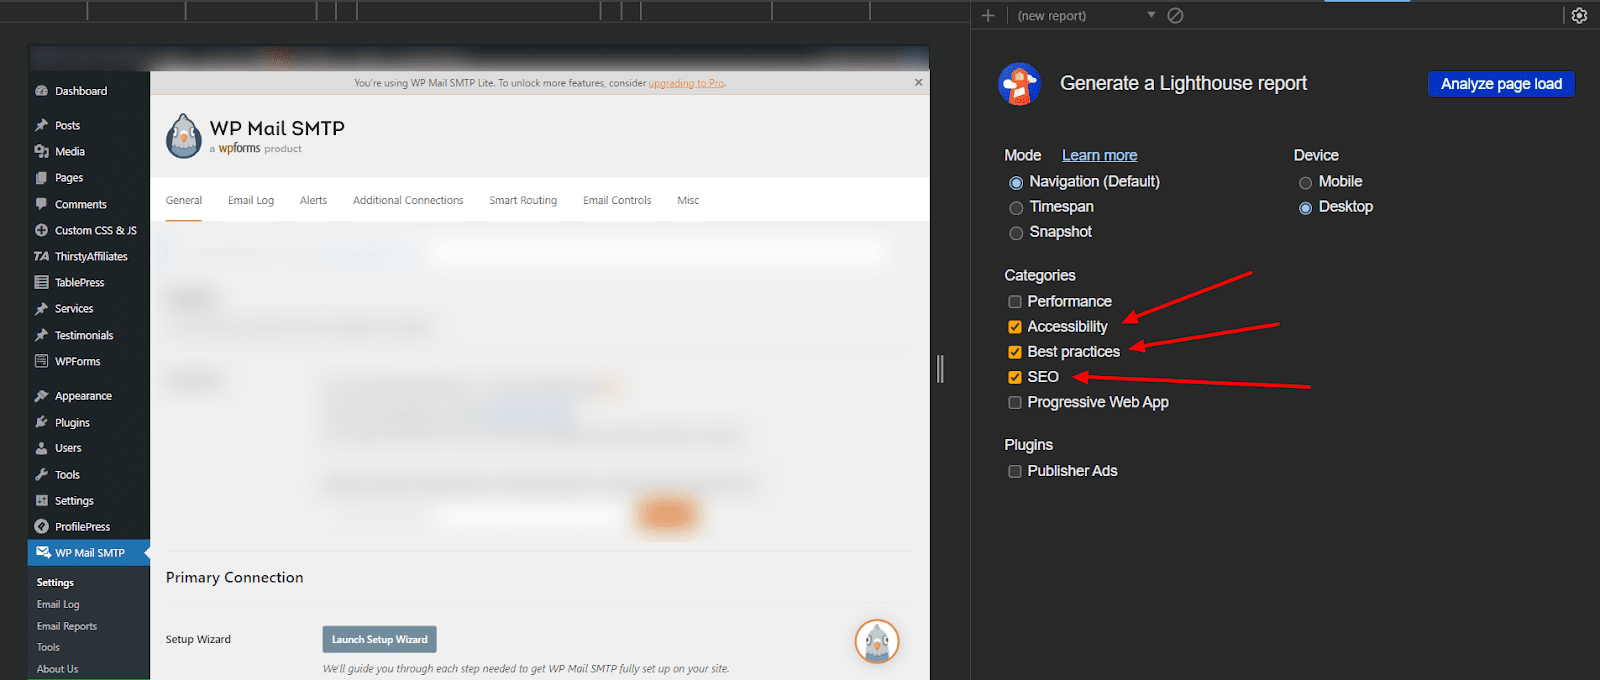Select Desktop device option

(1305, 208)
